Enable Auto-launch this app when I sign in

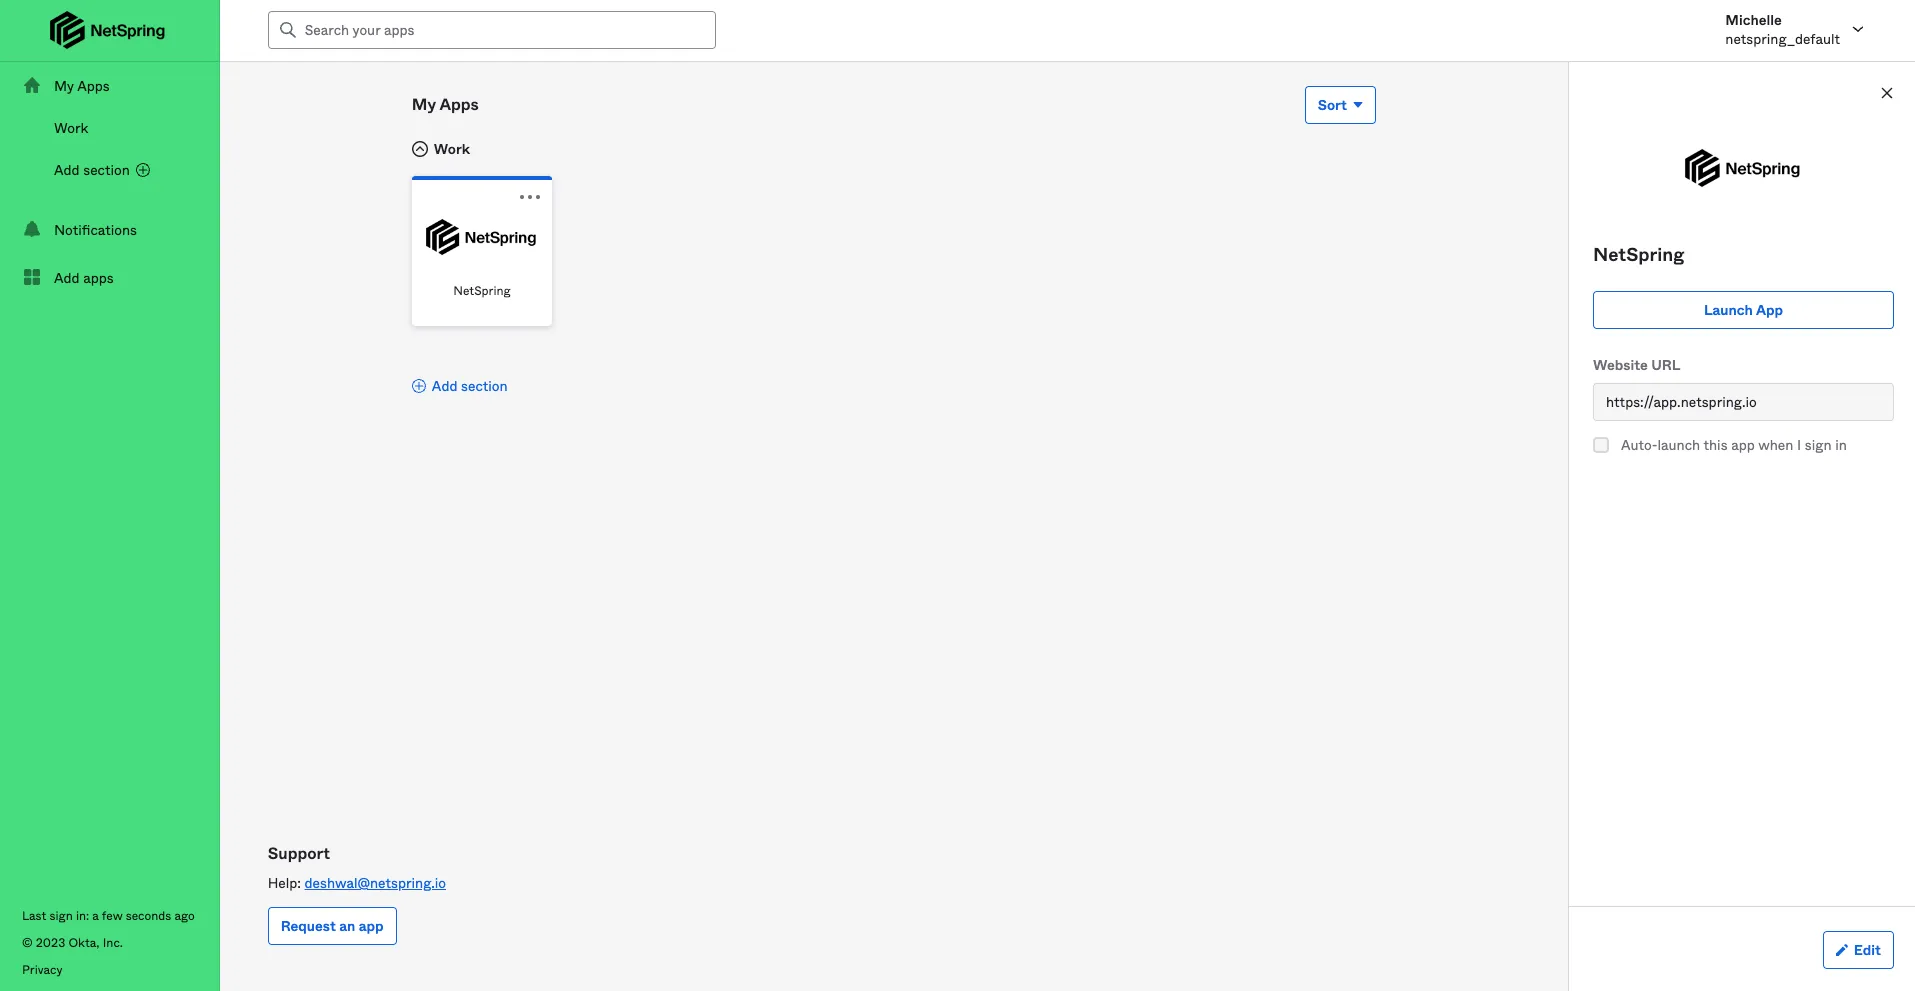click(x=1601, y=445)
